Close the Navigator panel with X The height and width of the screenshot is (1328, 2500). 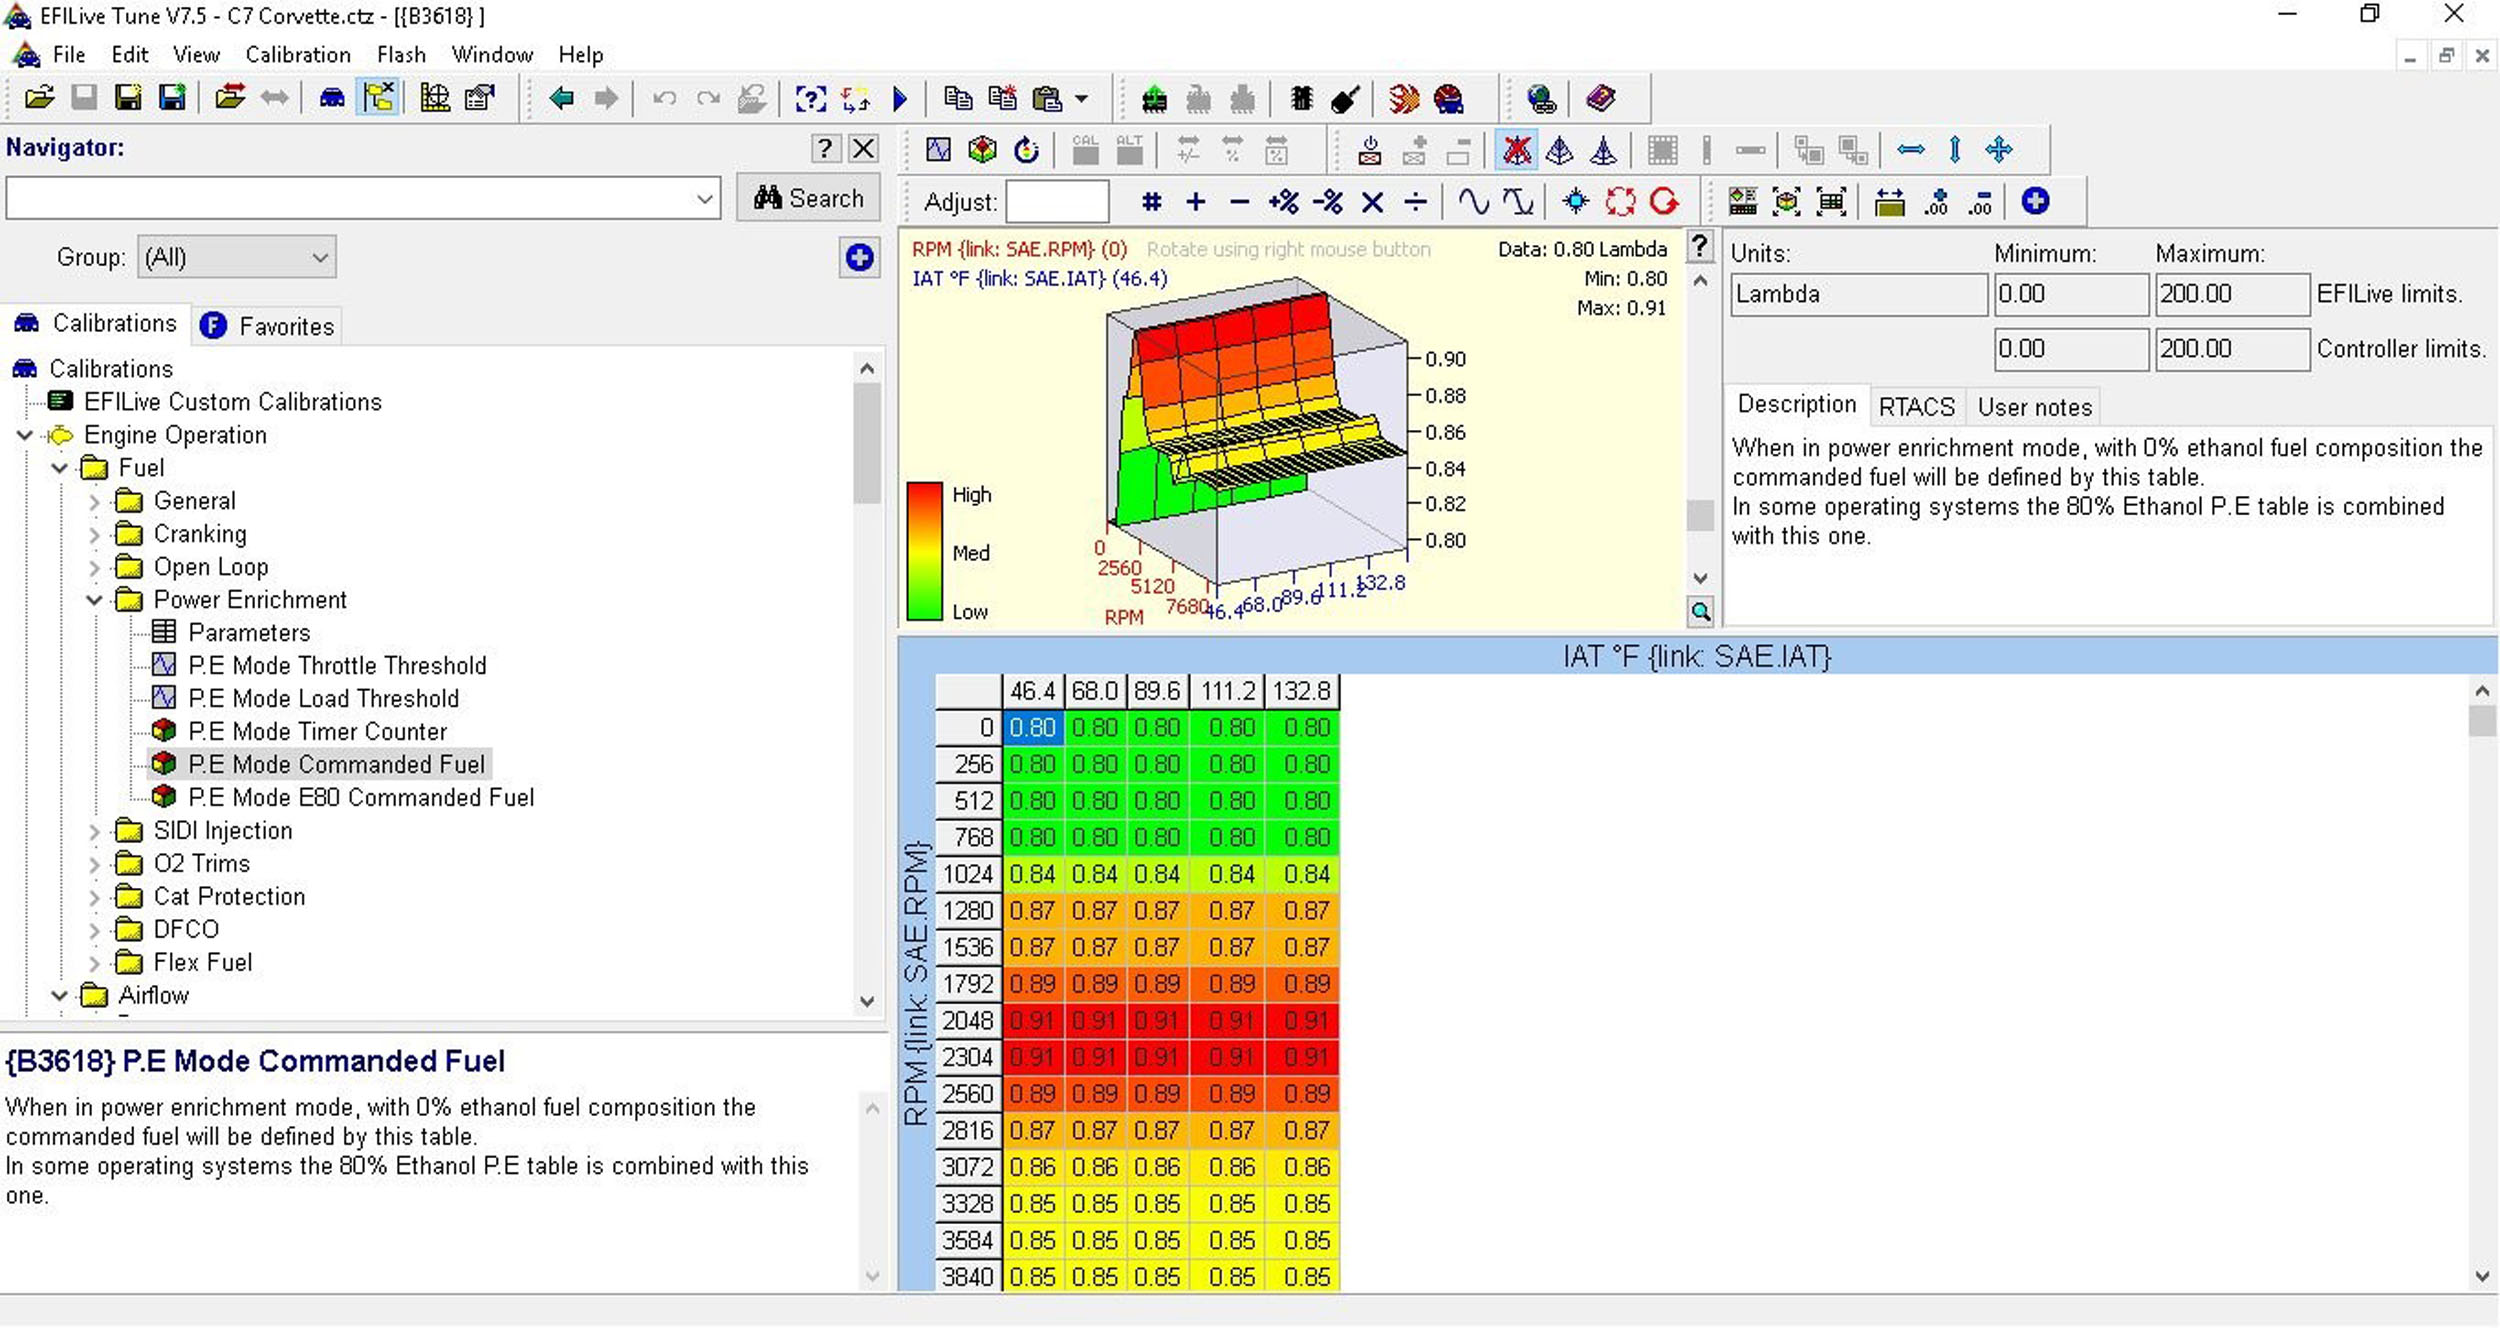click(864, 149)
